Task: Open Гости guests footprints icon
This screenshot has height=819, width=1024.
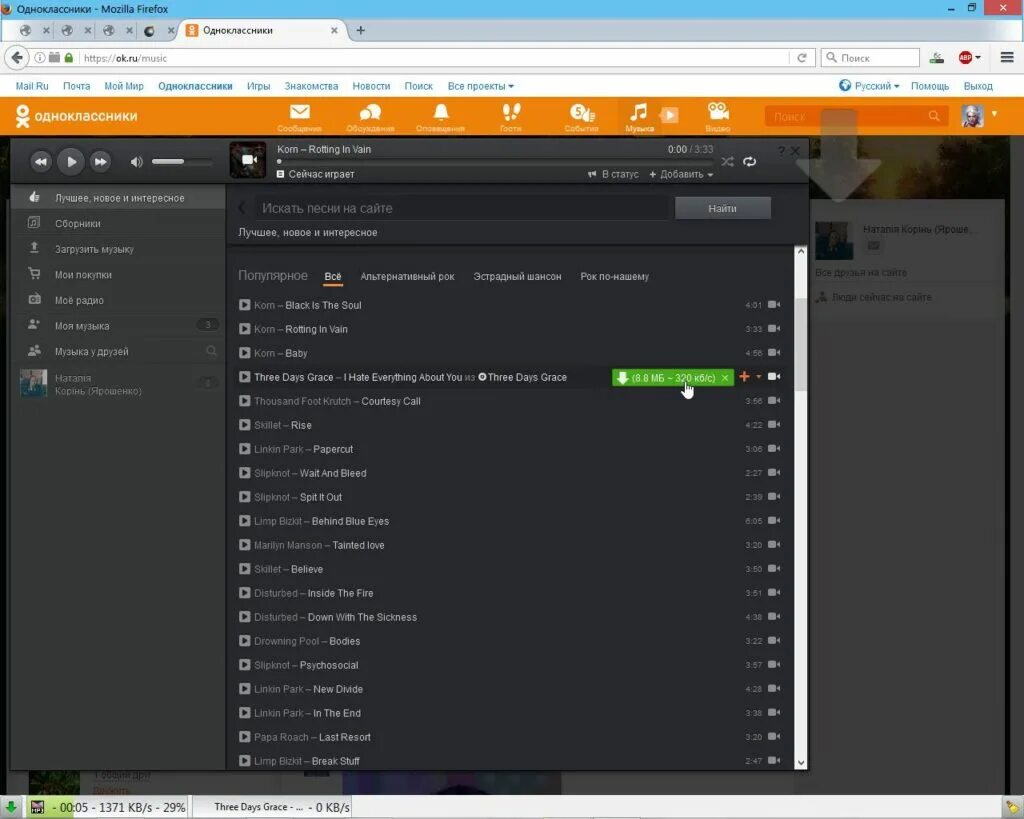Action: (511, 117)
